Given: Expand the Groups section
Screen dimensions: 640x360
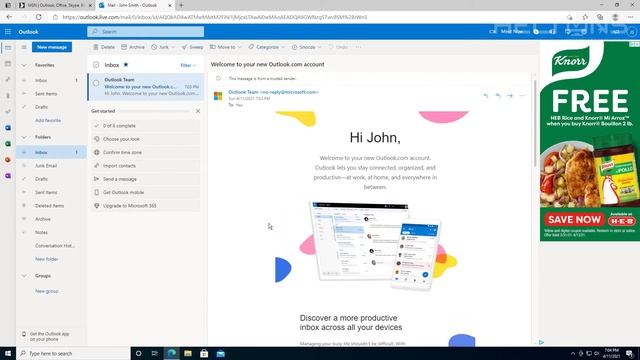Looking at the screenshot, I should pos(24,276).
